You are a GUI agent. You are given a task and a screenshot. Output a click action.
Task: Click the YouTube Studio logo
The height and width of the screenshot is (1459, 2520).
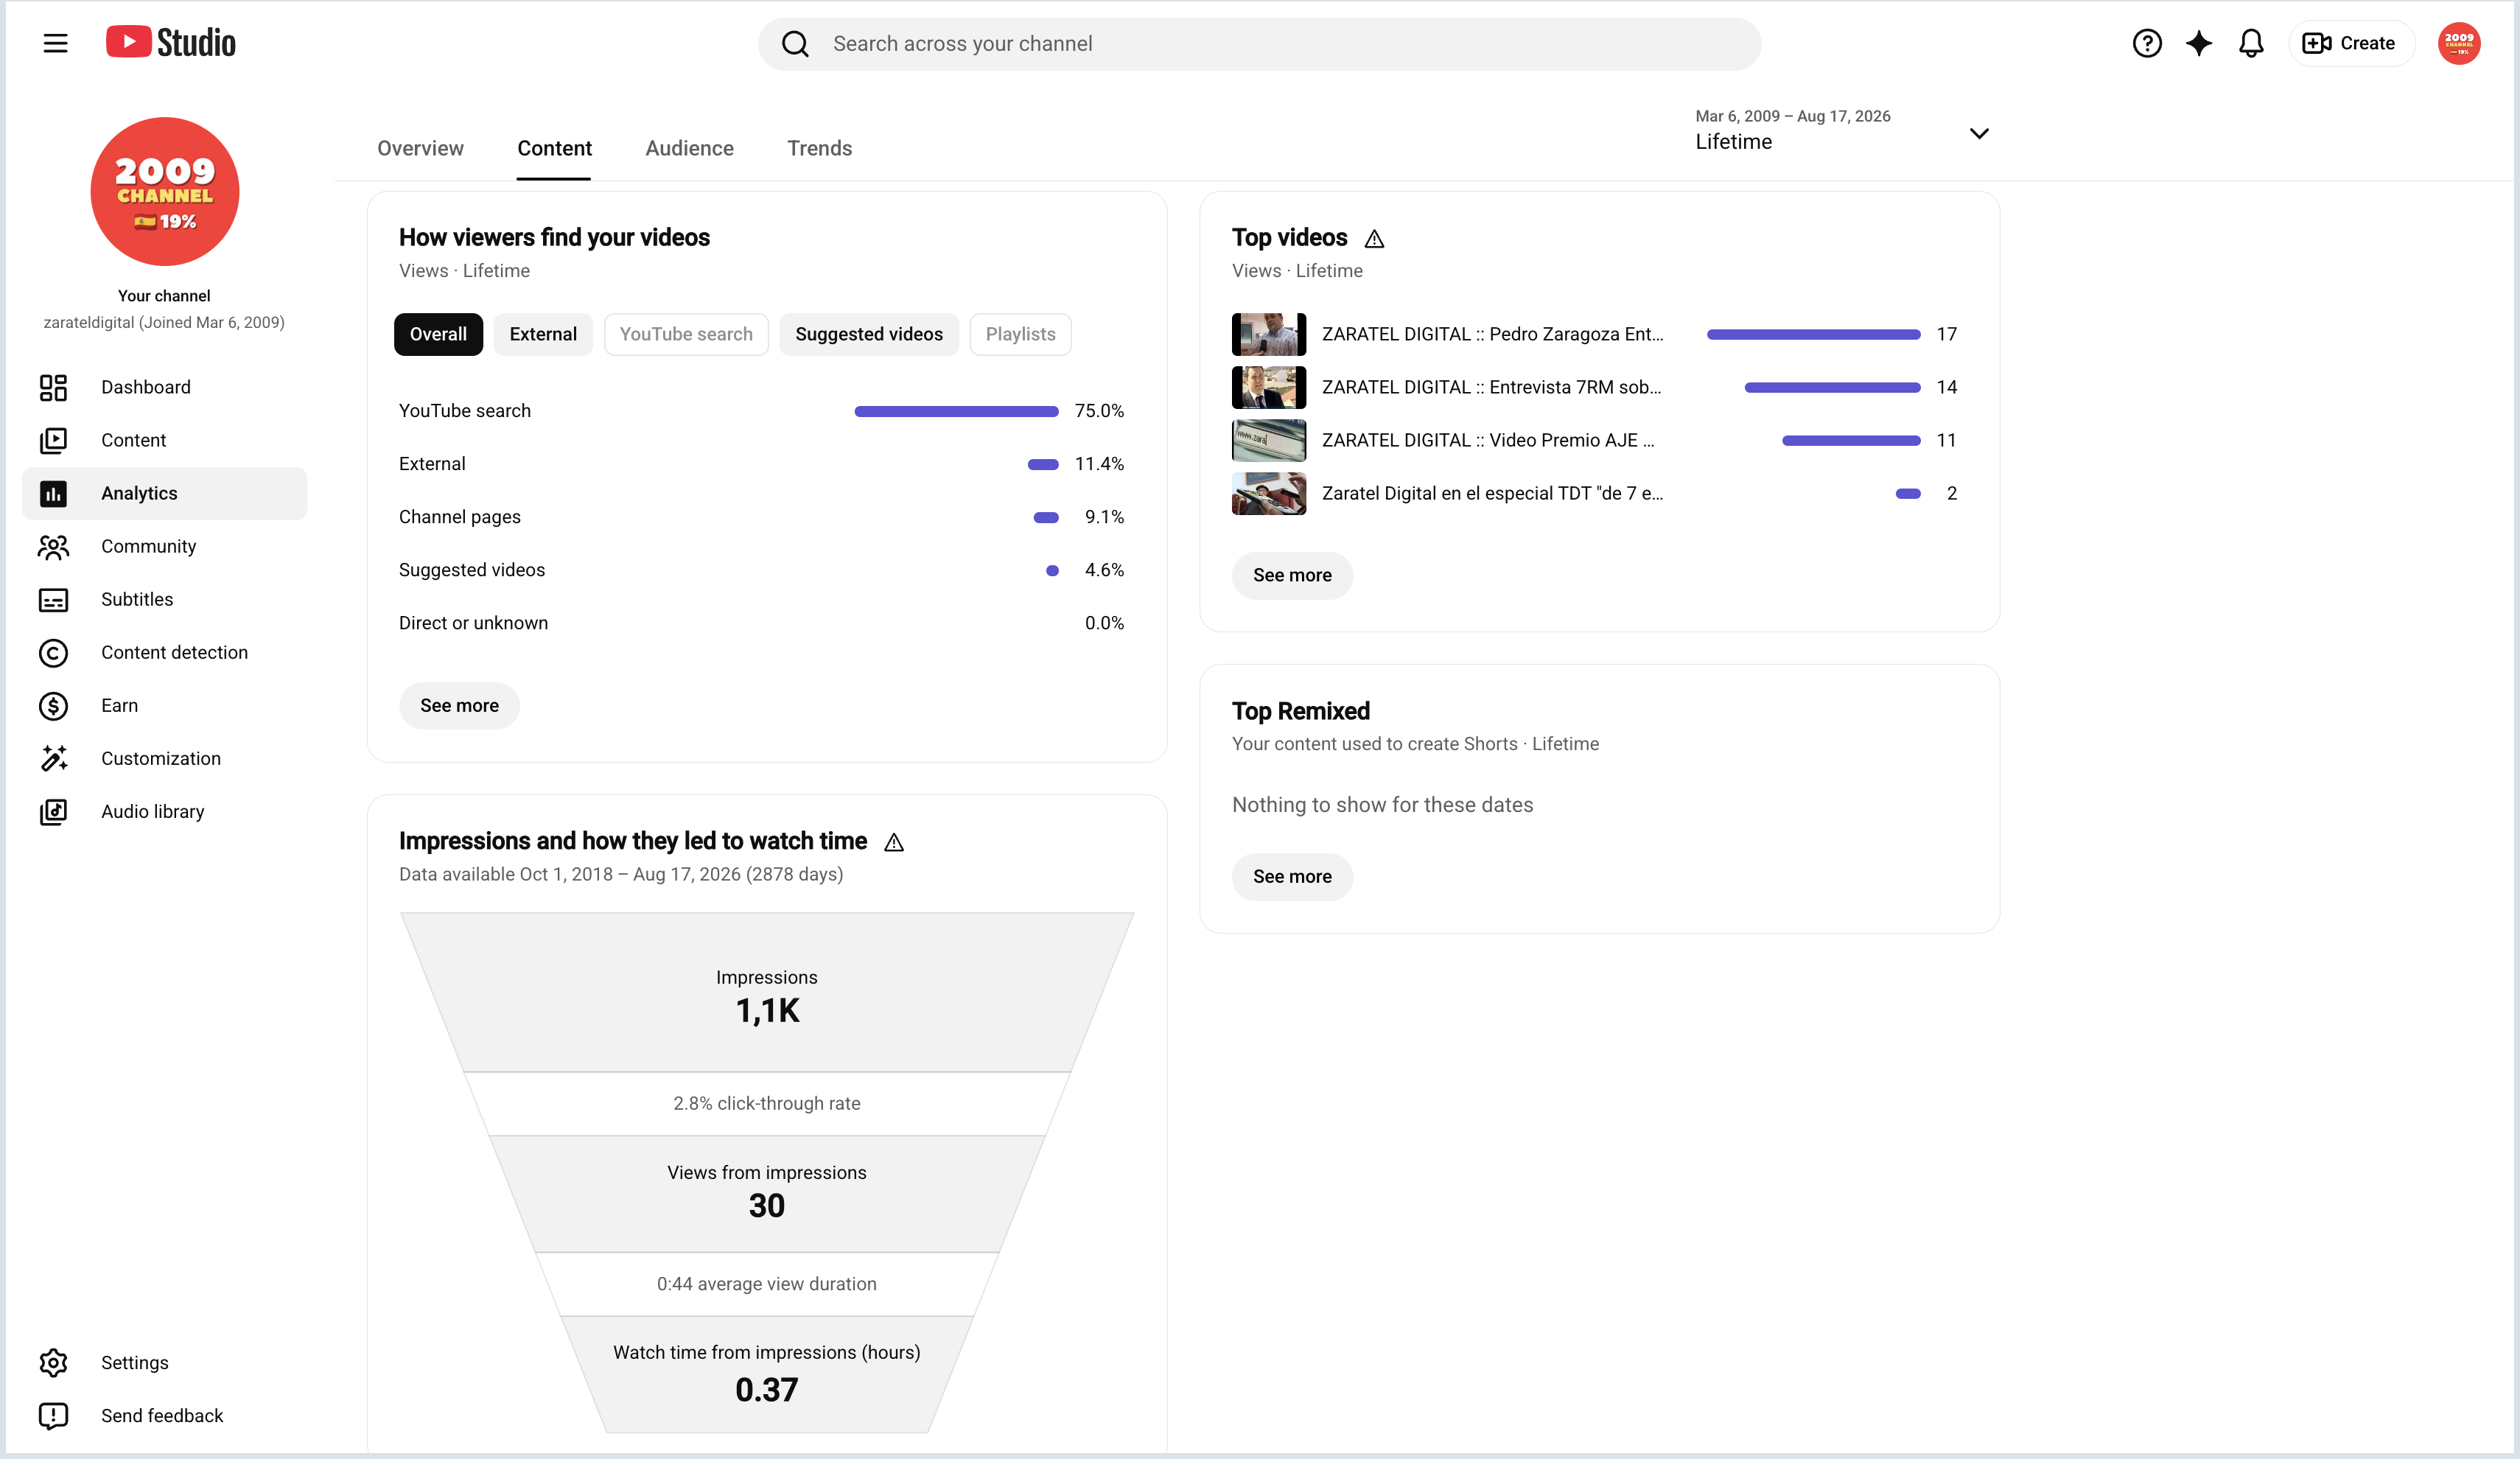pyautogui.click(x=171, y=43)
